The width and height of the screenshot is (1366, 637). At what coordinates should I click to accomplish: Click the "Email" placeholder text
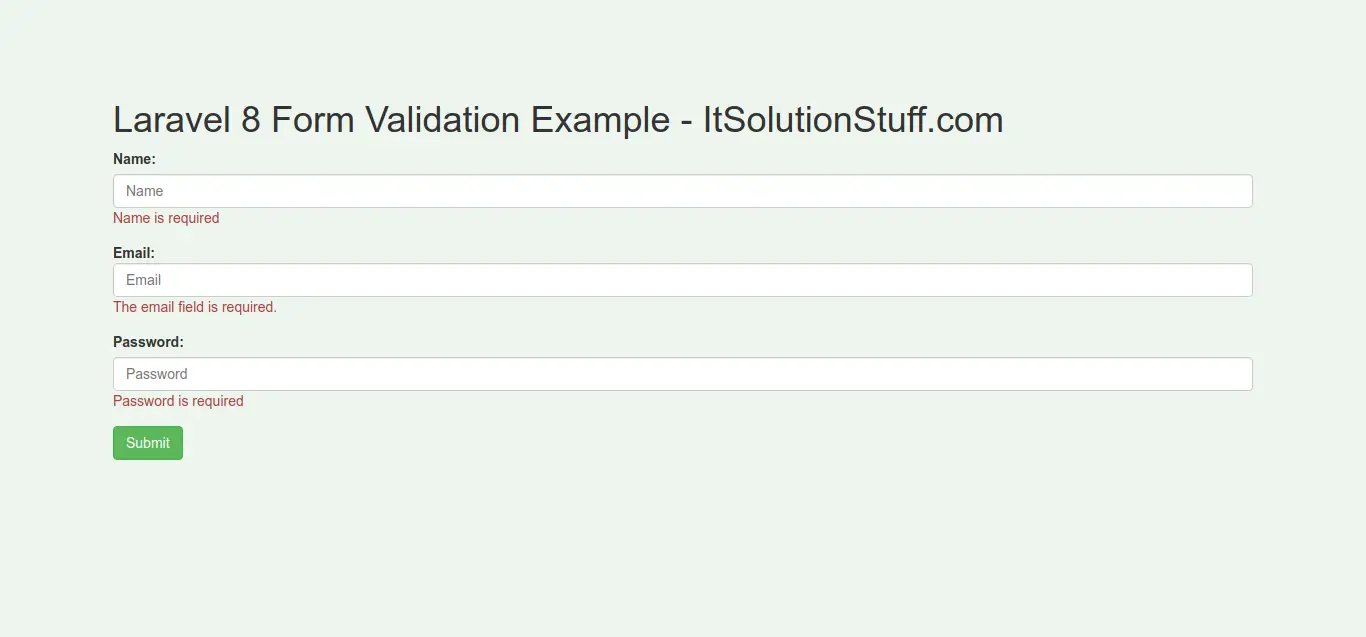[x=144, y=280]
